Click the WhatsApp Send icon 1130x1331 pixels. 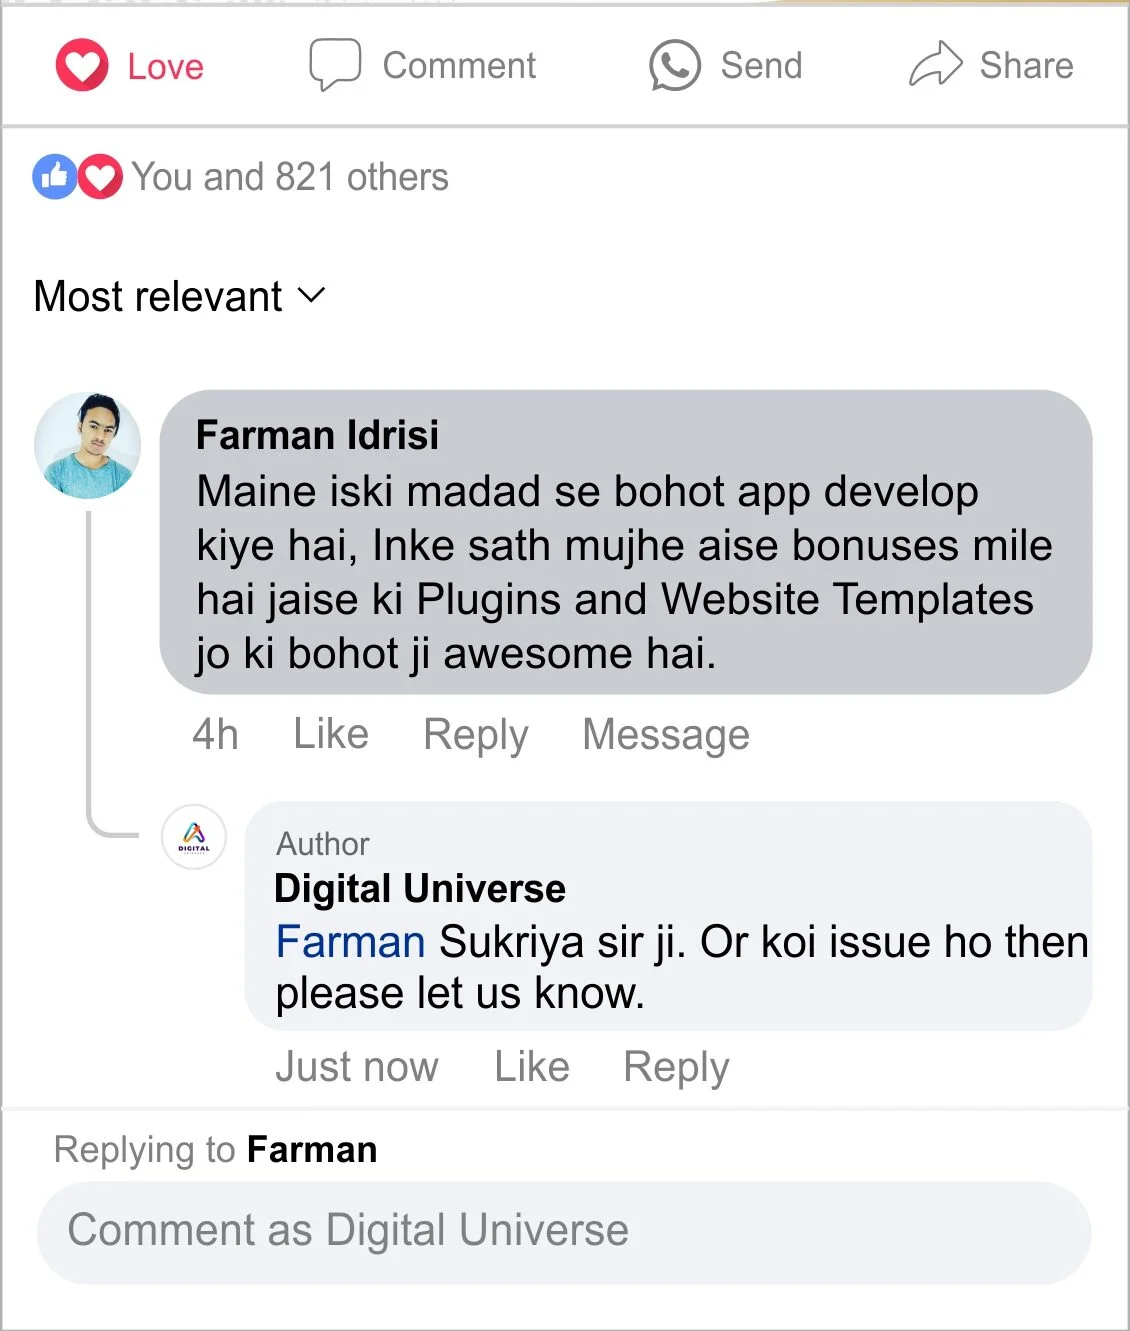pyautogui.click(x=675, y=66)
